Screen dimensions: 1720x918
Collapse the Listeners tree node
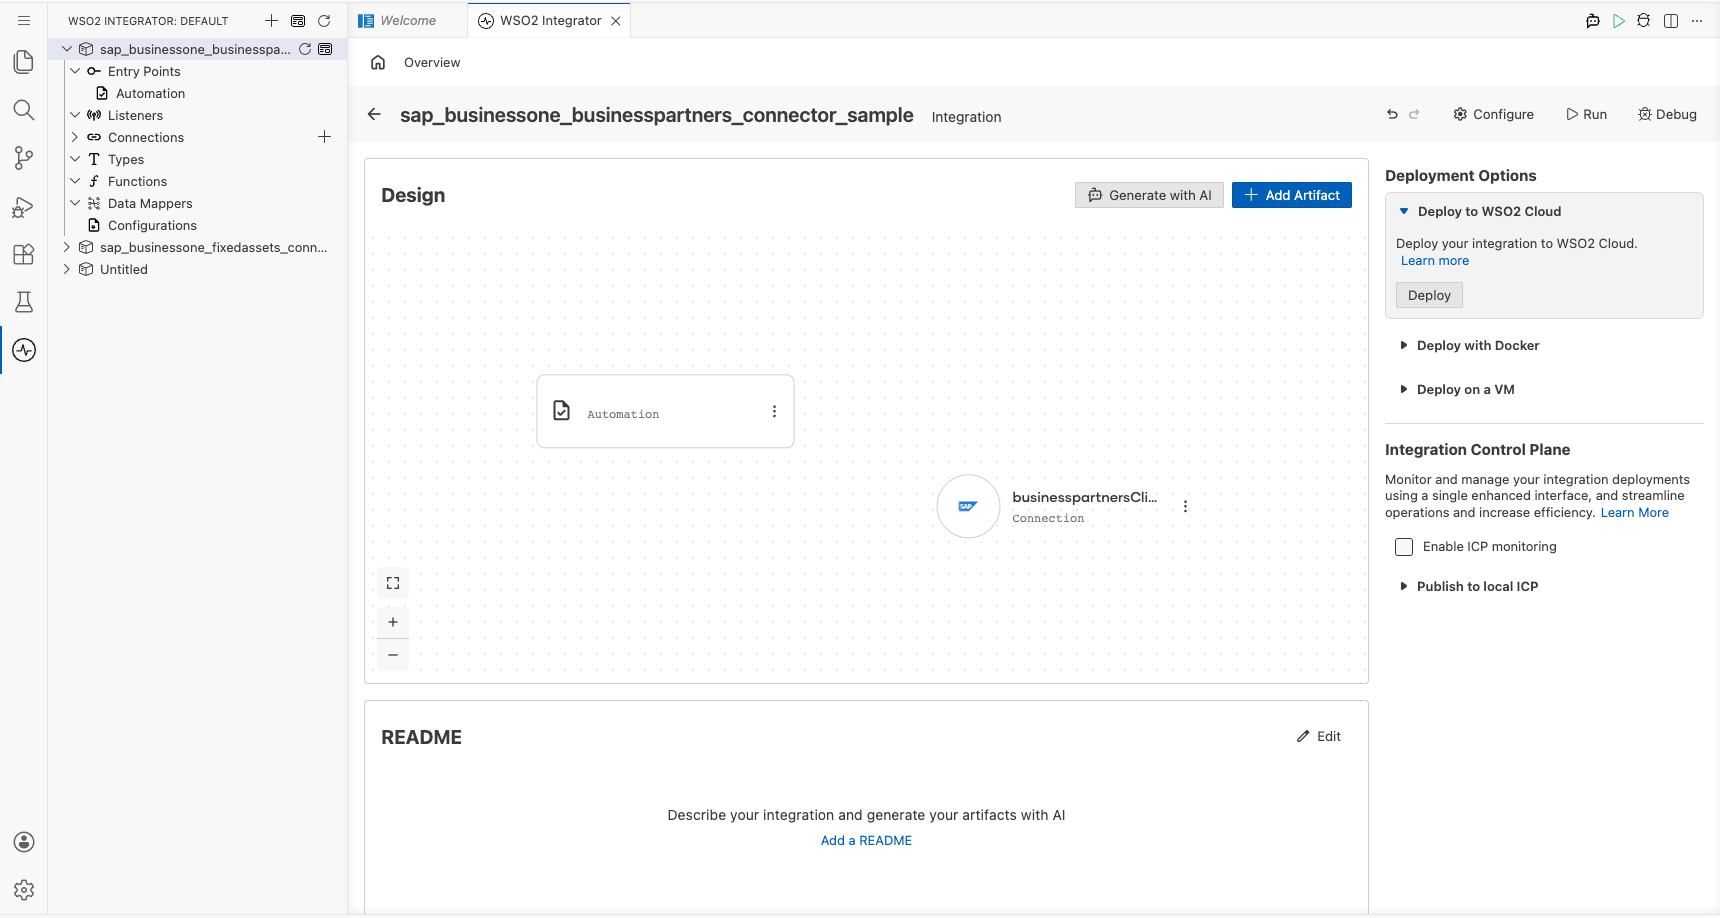pyautogui.click(x=75, y=115)
